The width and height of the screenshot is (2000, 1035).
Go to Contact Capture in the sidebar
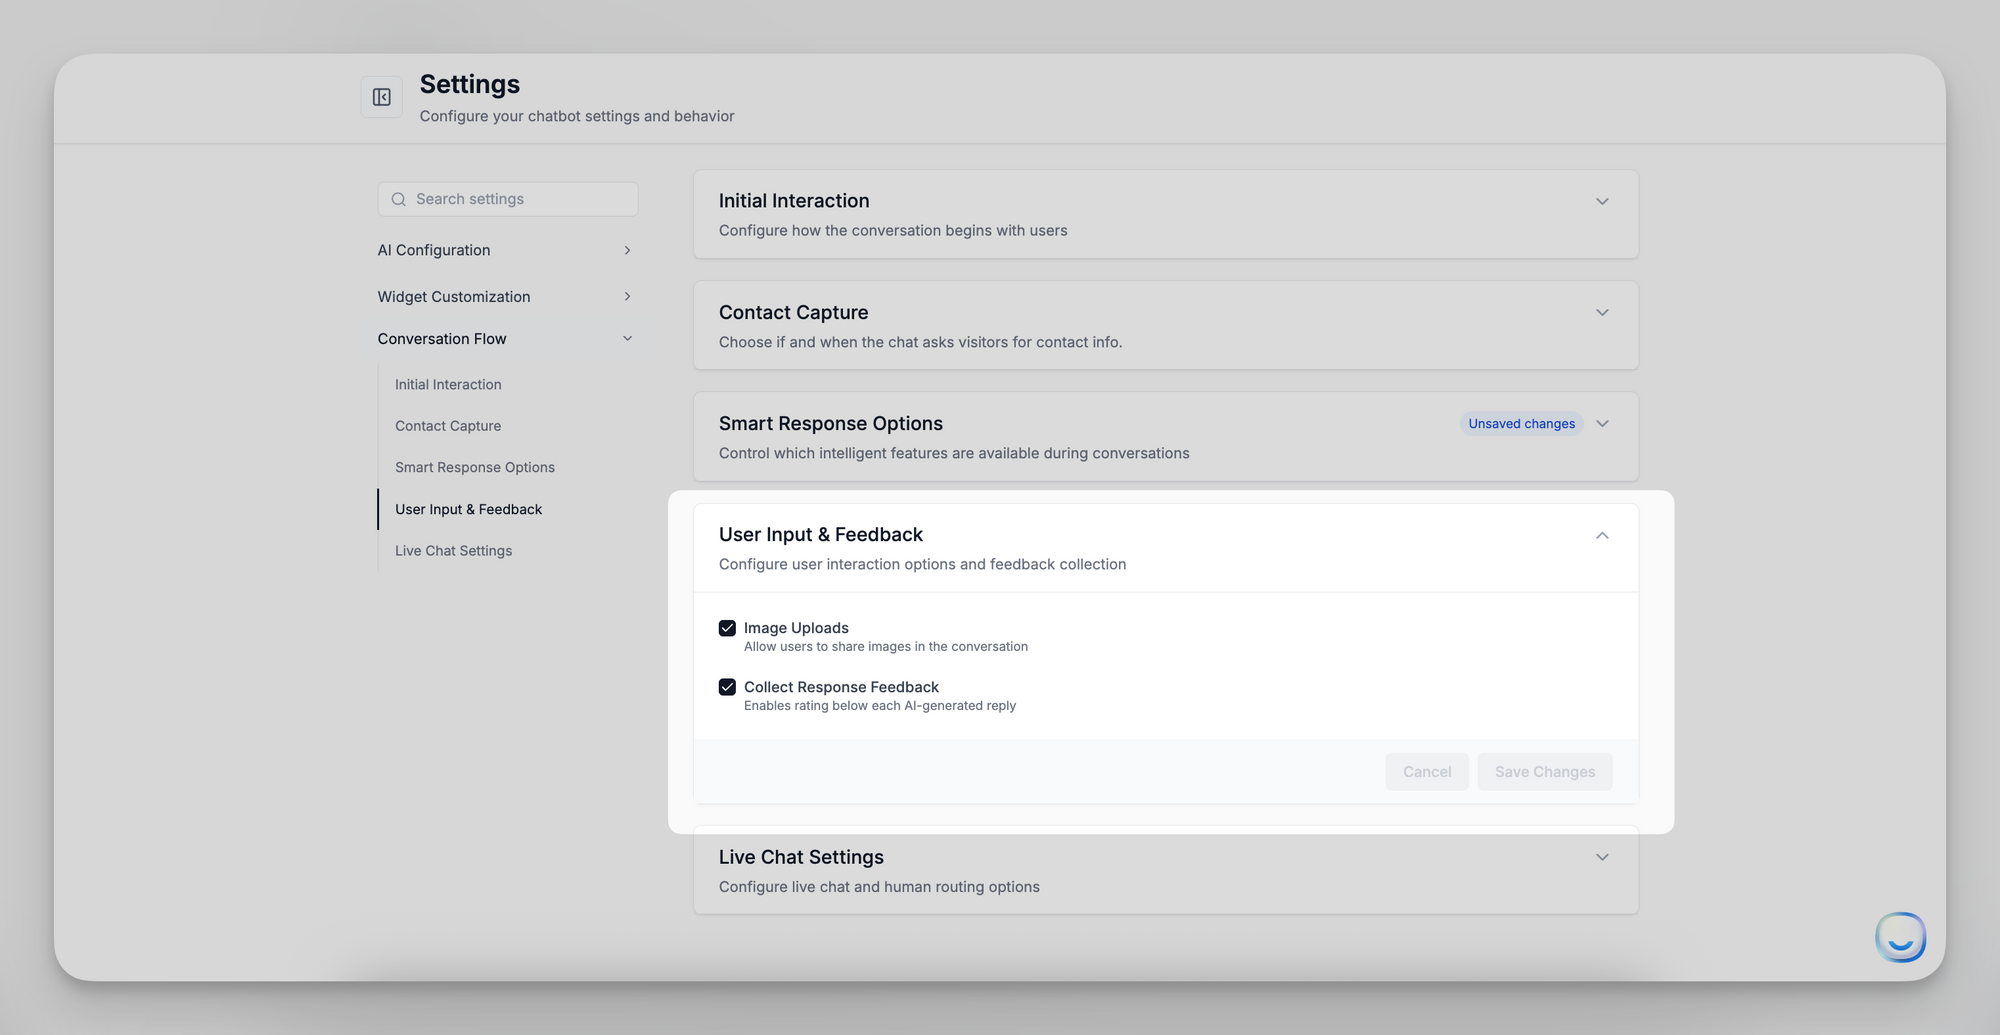(x=448, y=426)
